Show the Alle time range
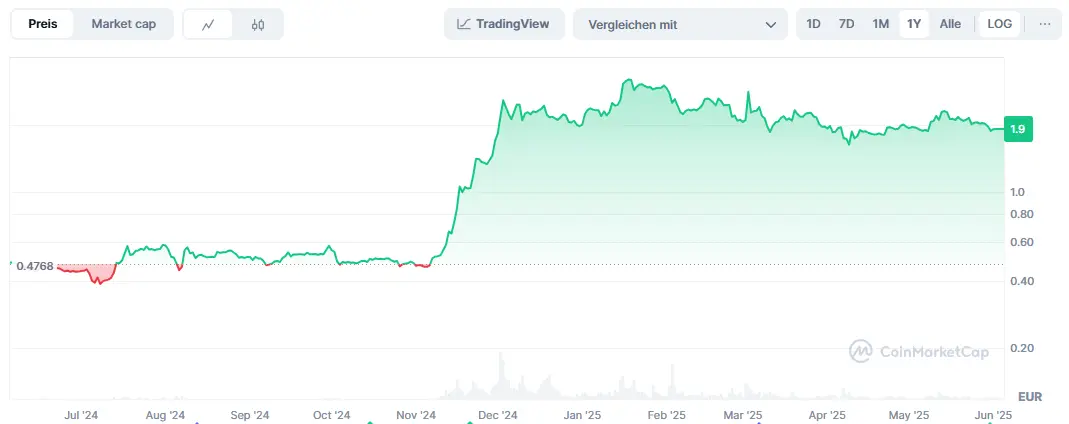Image resolution: width=1069 pixels, height=424 pixels. click(x=950, y=24)
